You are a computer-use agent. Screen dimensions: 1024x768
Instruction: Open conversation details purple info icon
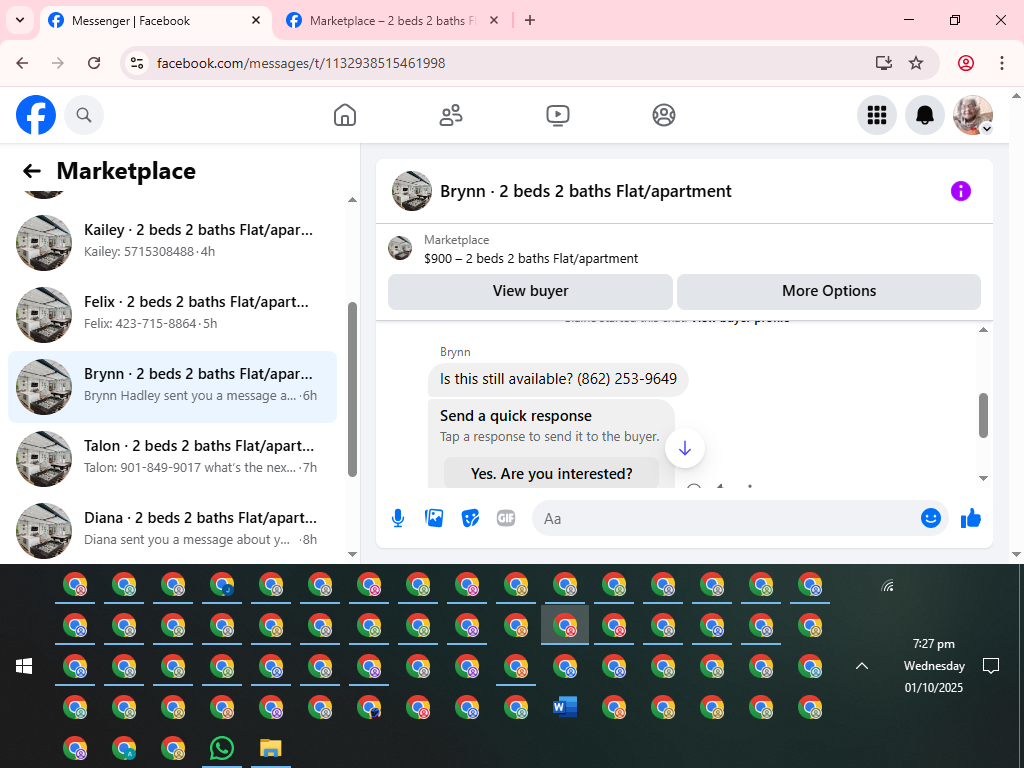point(961,191)
